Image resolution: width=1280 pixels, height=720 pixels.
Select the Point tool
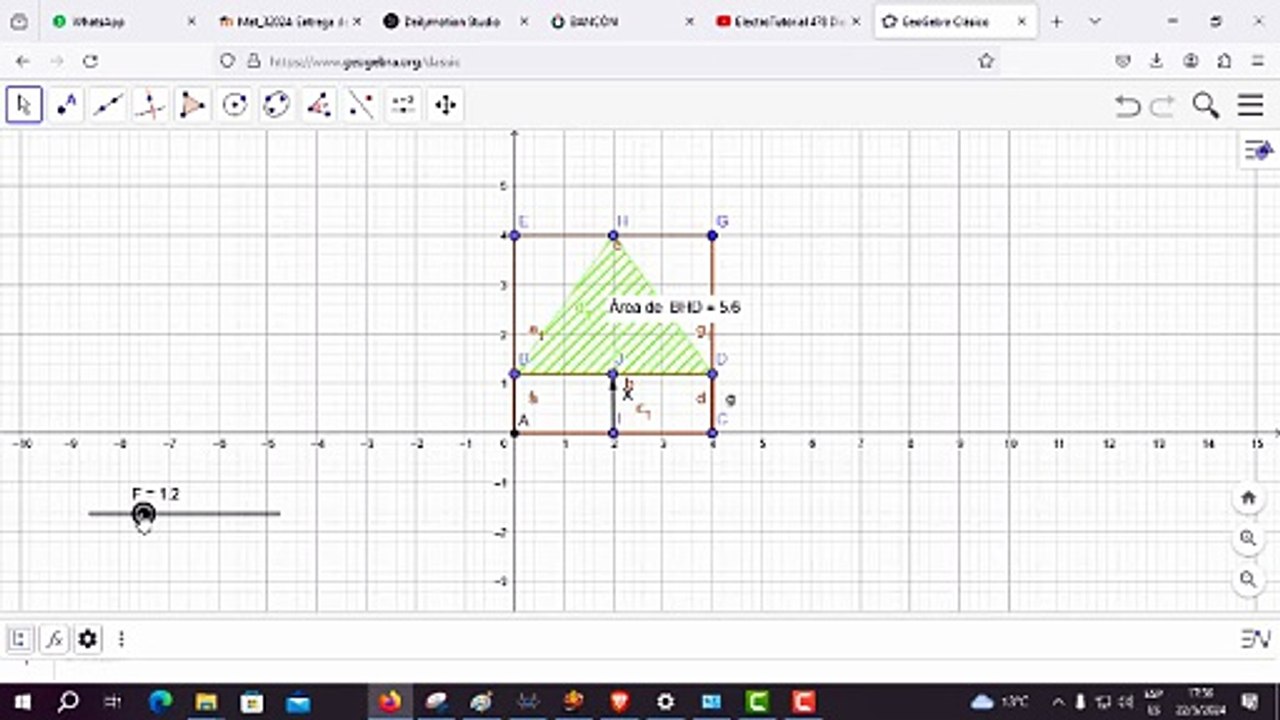[67, 105]
